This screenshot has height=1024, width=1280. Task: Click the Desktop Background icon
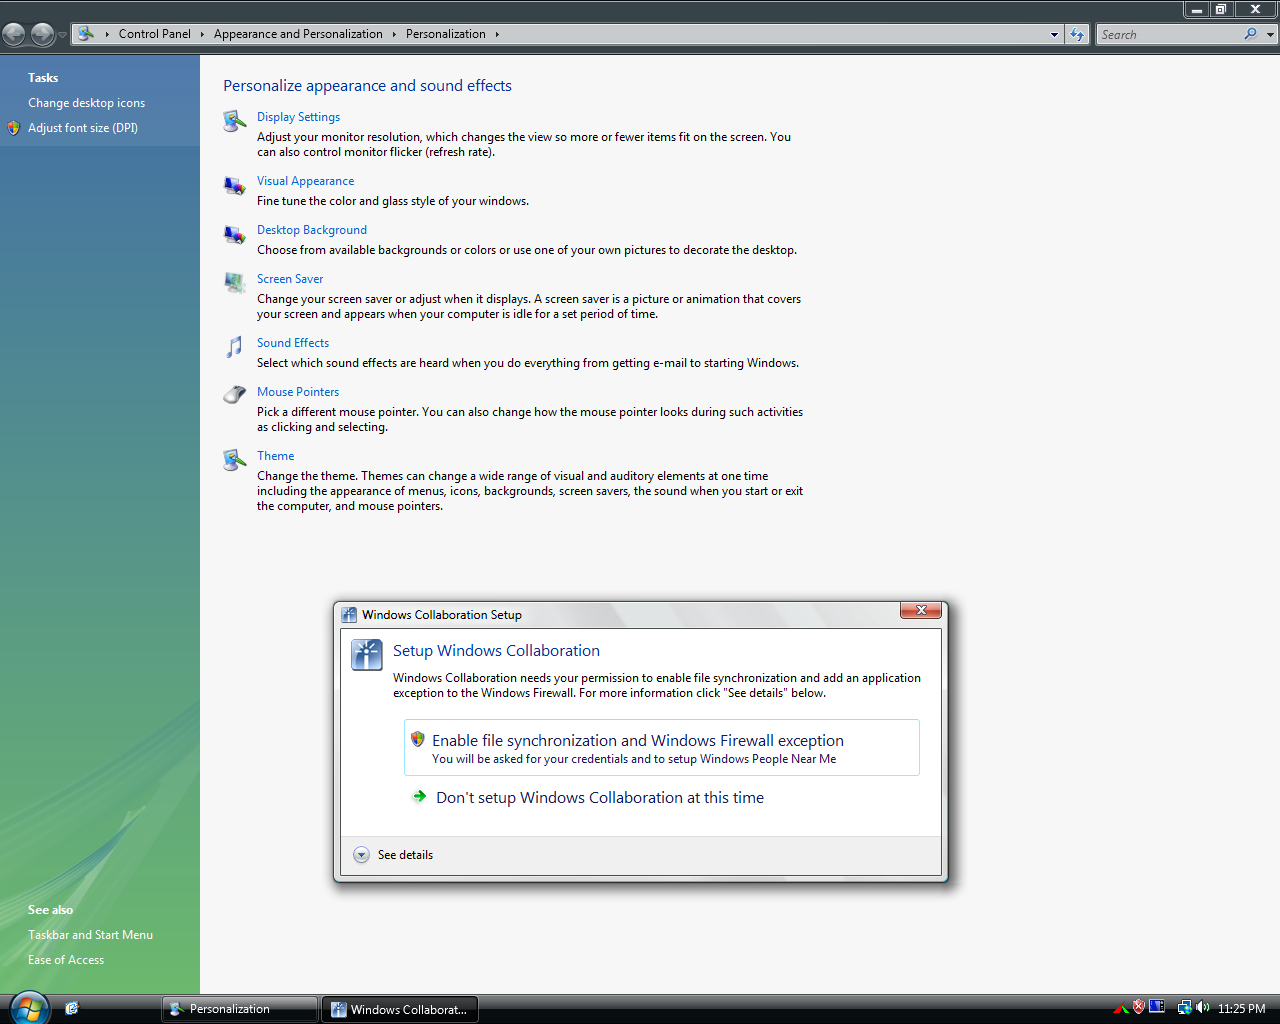(234, 234)
